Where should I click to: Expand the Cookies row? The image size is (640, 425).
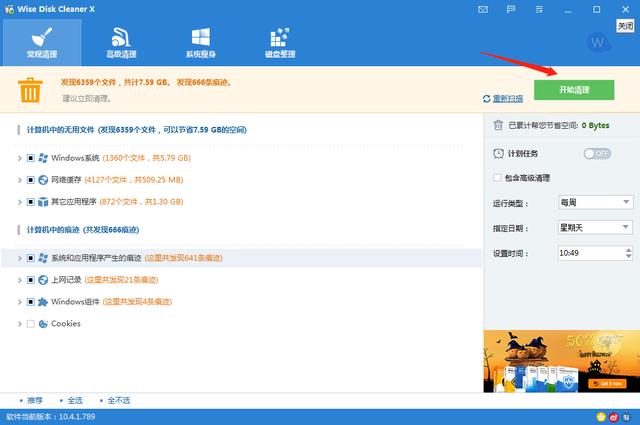(19, 324)
